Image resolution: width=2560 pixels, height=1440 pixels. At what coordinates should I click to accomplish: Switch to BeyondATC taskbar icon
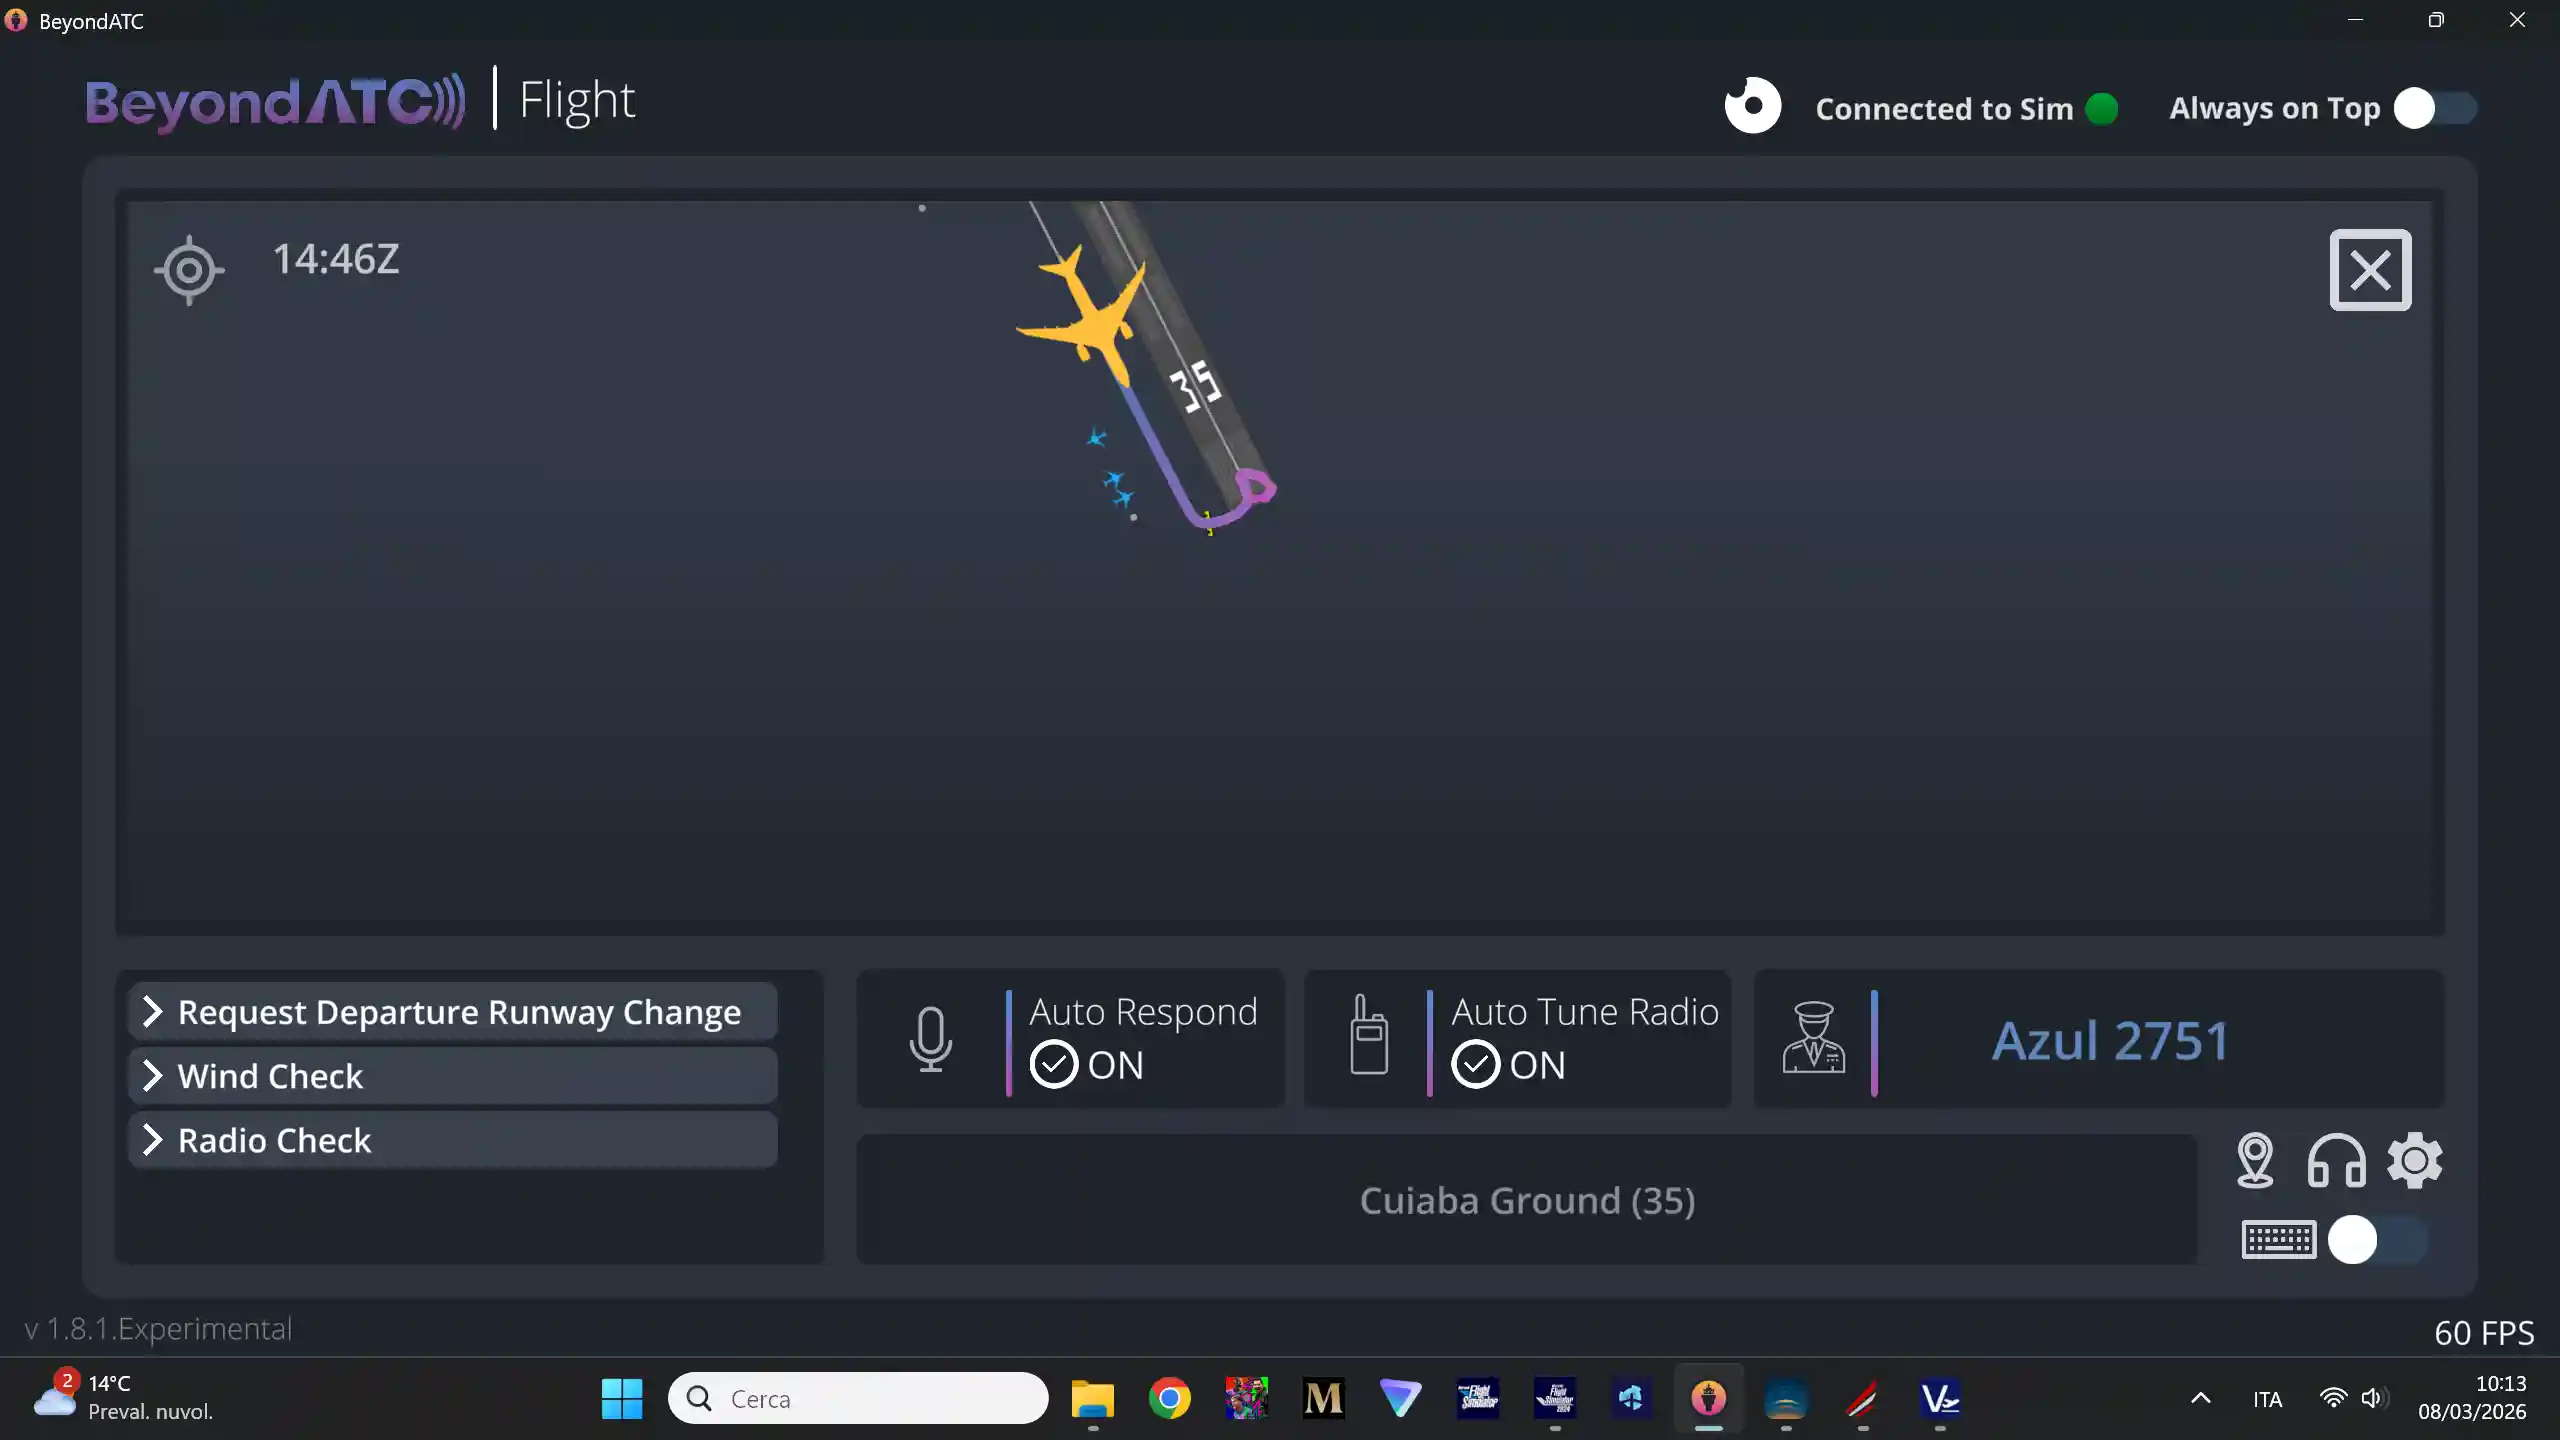1708,1398
